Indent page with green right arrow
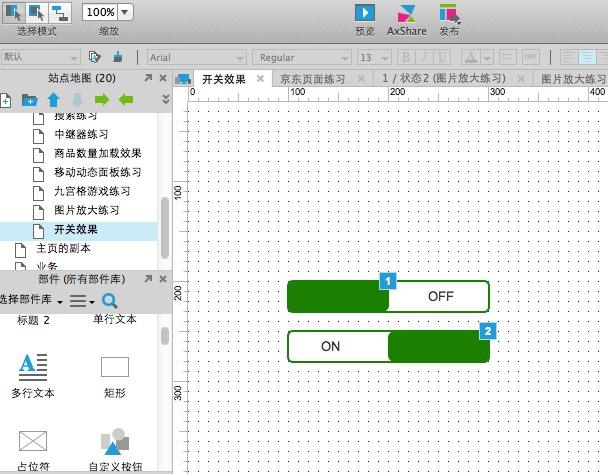 tap(102, 100)
